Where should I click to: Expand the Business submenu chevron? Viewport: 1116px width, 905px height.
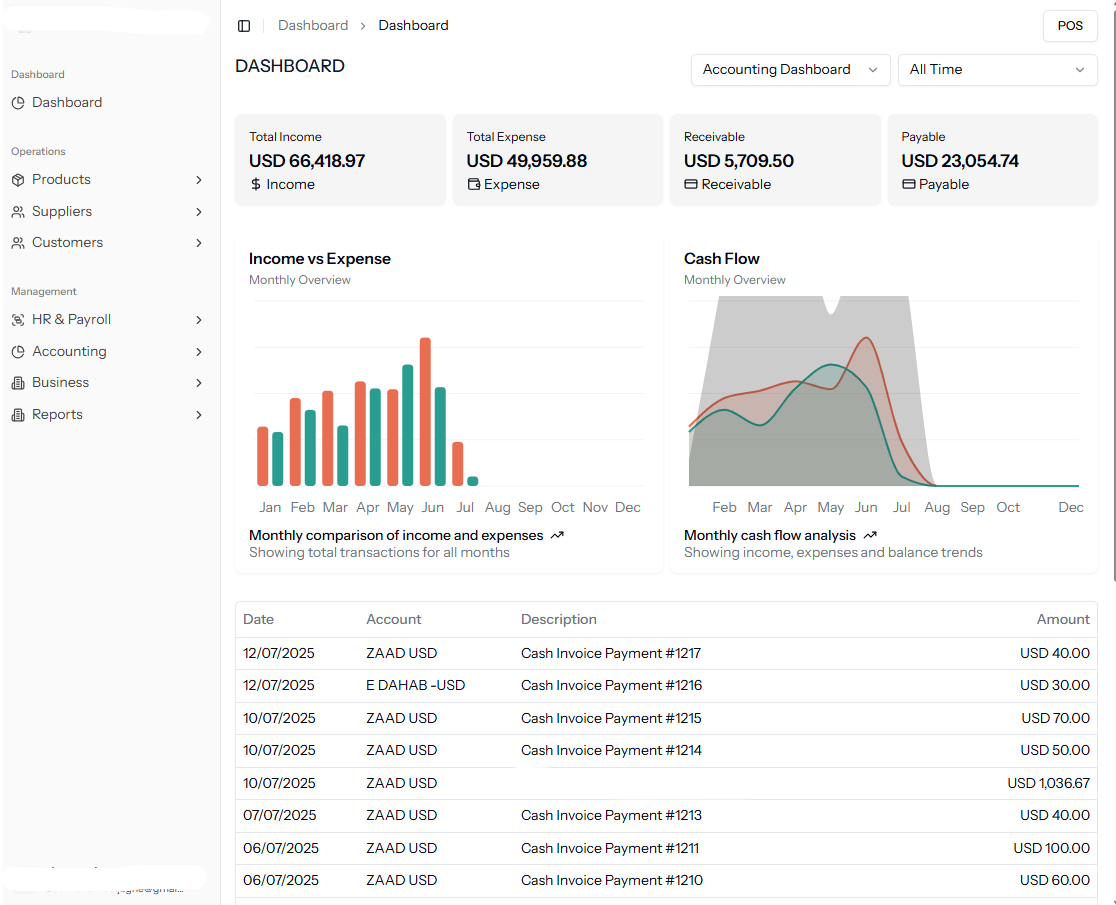tap(199, 383)
